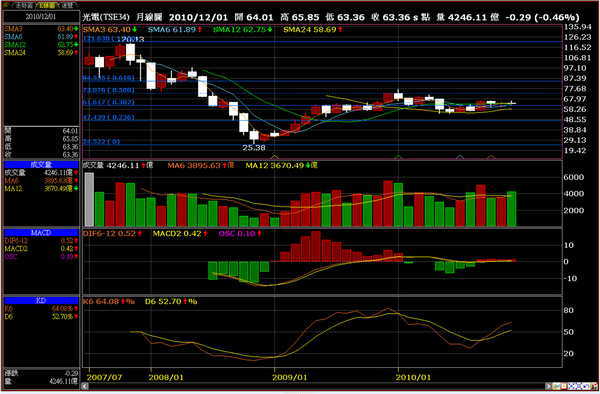Click the MA6 row in the left volume panel
Screen dimensions: 600x394
point(41,181)
